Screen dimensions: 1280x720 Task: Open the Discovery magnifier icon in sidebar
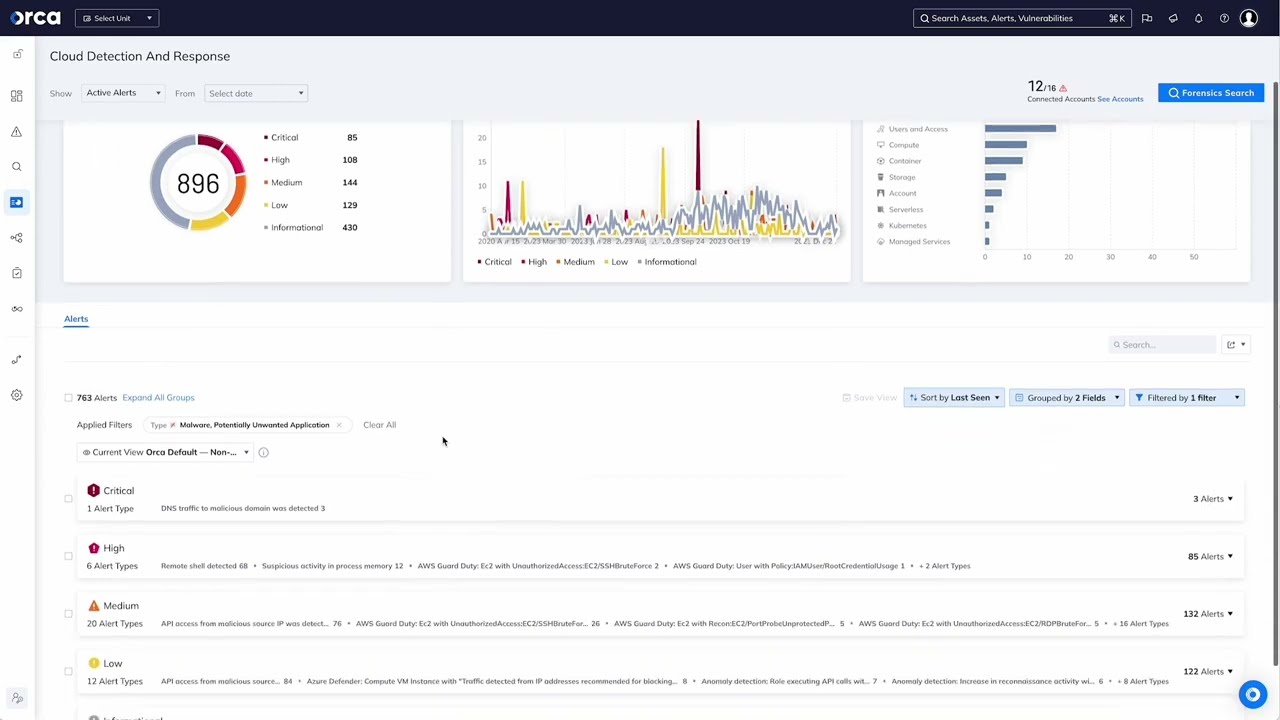tap(17, 167)
